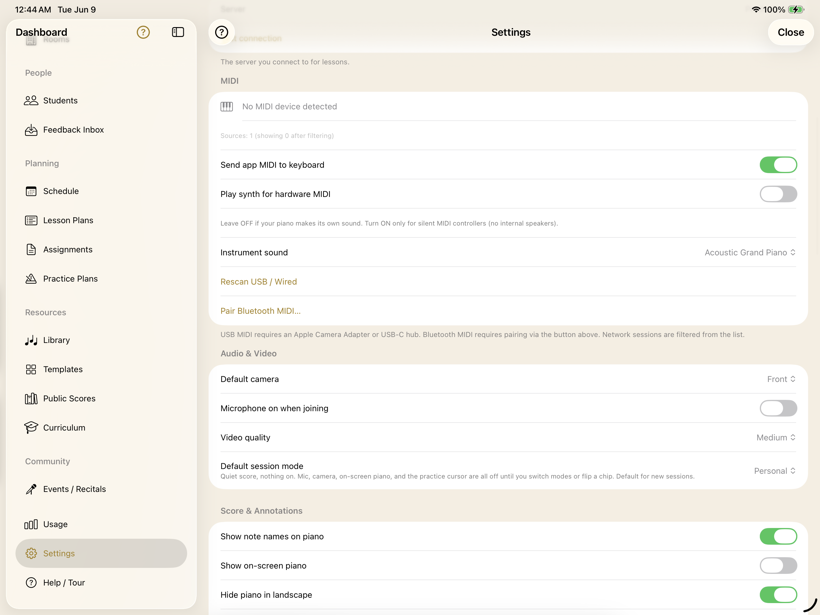The height and width of the screenshot is (615, 820).
Task: Click the Schedule calendar icon
Action: point(31,191)
